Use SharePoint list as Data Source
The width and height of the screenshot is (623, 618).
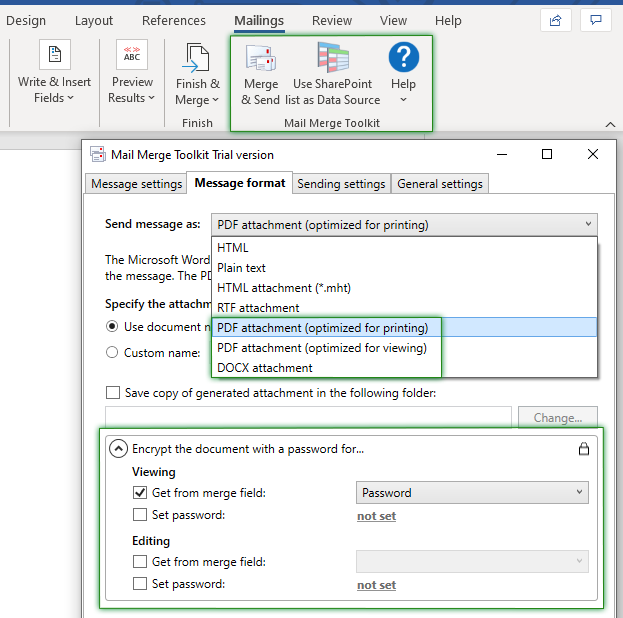point(333,74)
